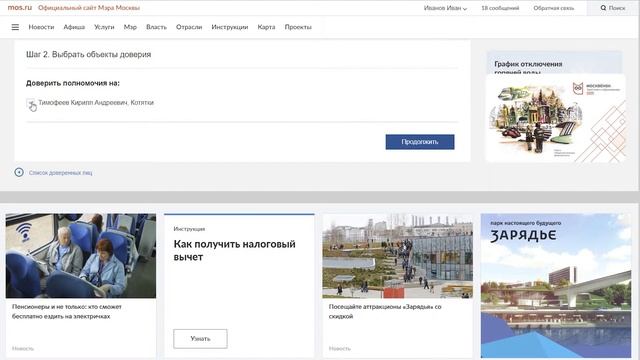Click the Шаг 2. Выбрать объекты доверия heading
The width and height of the screenshot is (640, 360).
[x=89, y=54]
